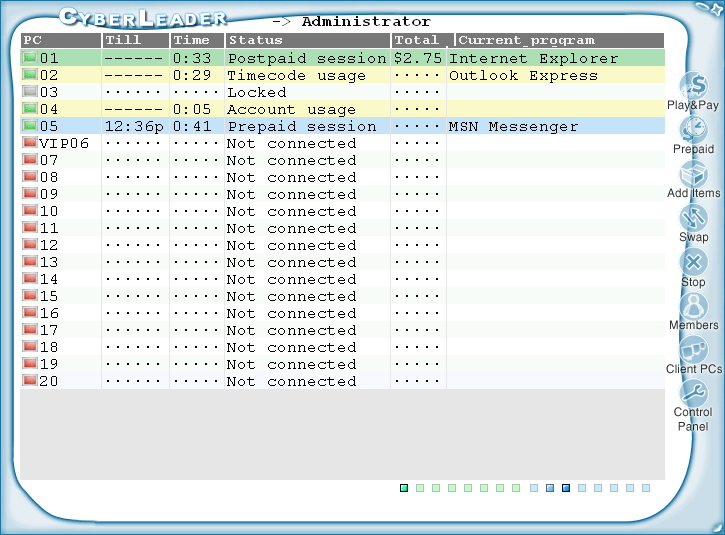This screenshot has height=535, width=725.
Task: Click the red monitor icon of PC 07
Action: (x=30, y=159)
